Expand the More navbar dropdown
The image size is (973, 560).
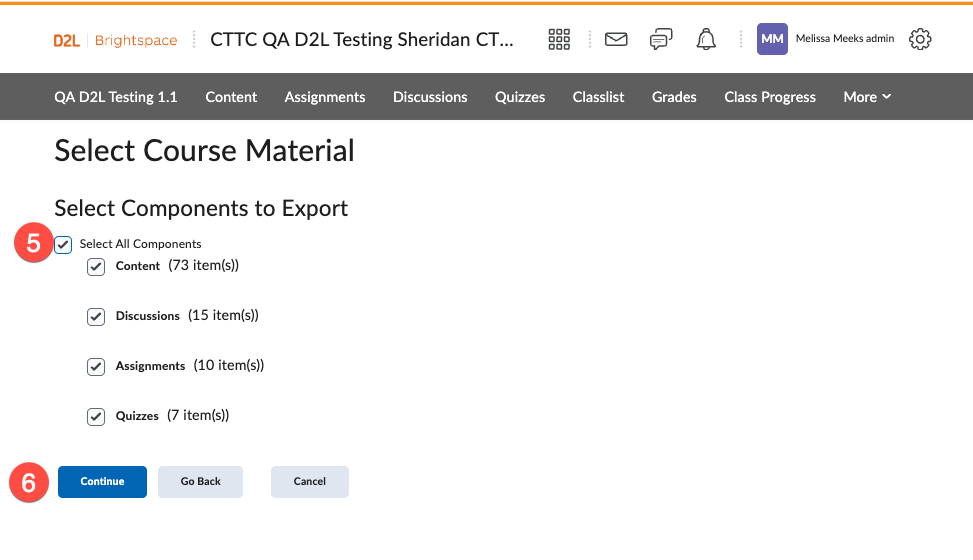pos(866,97)
